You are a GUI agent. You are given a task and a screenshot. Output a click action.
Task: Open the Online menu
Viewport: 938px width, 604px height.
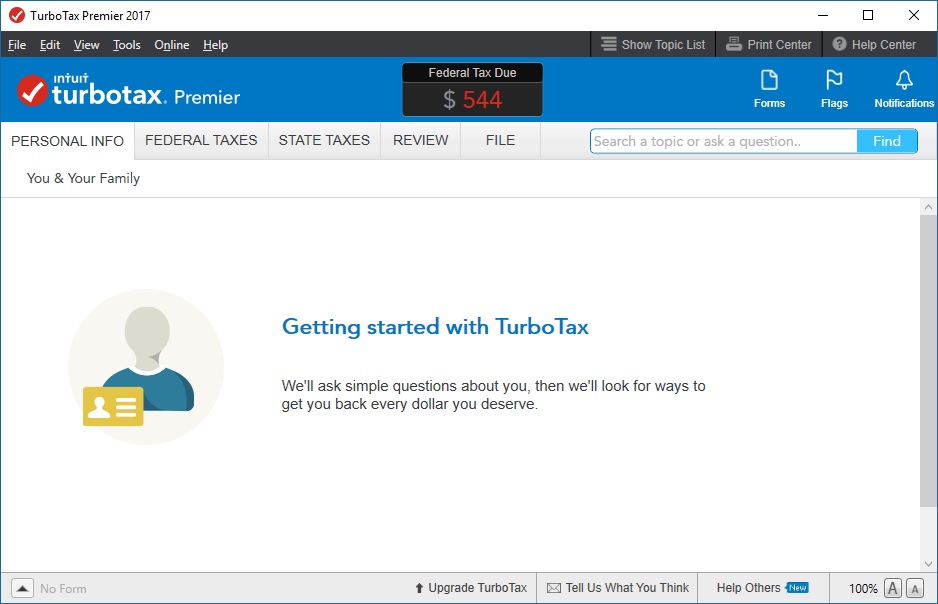(x=172, y=45)
